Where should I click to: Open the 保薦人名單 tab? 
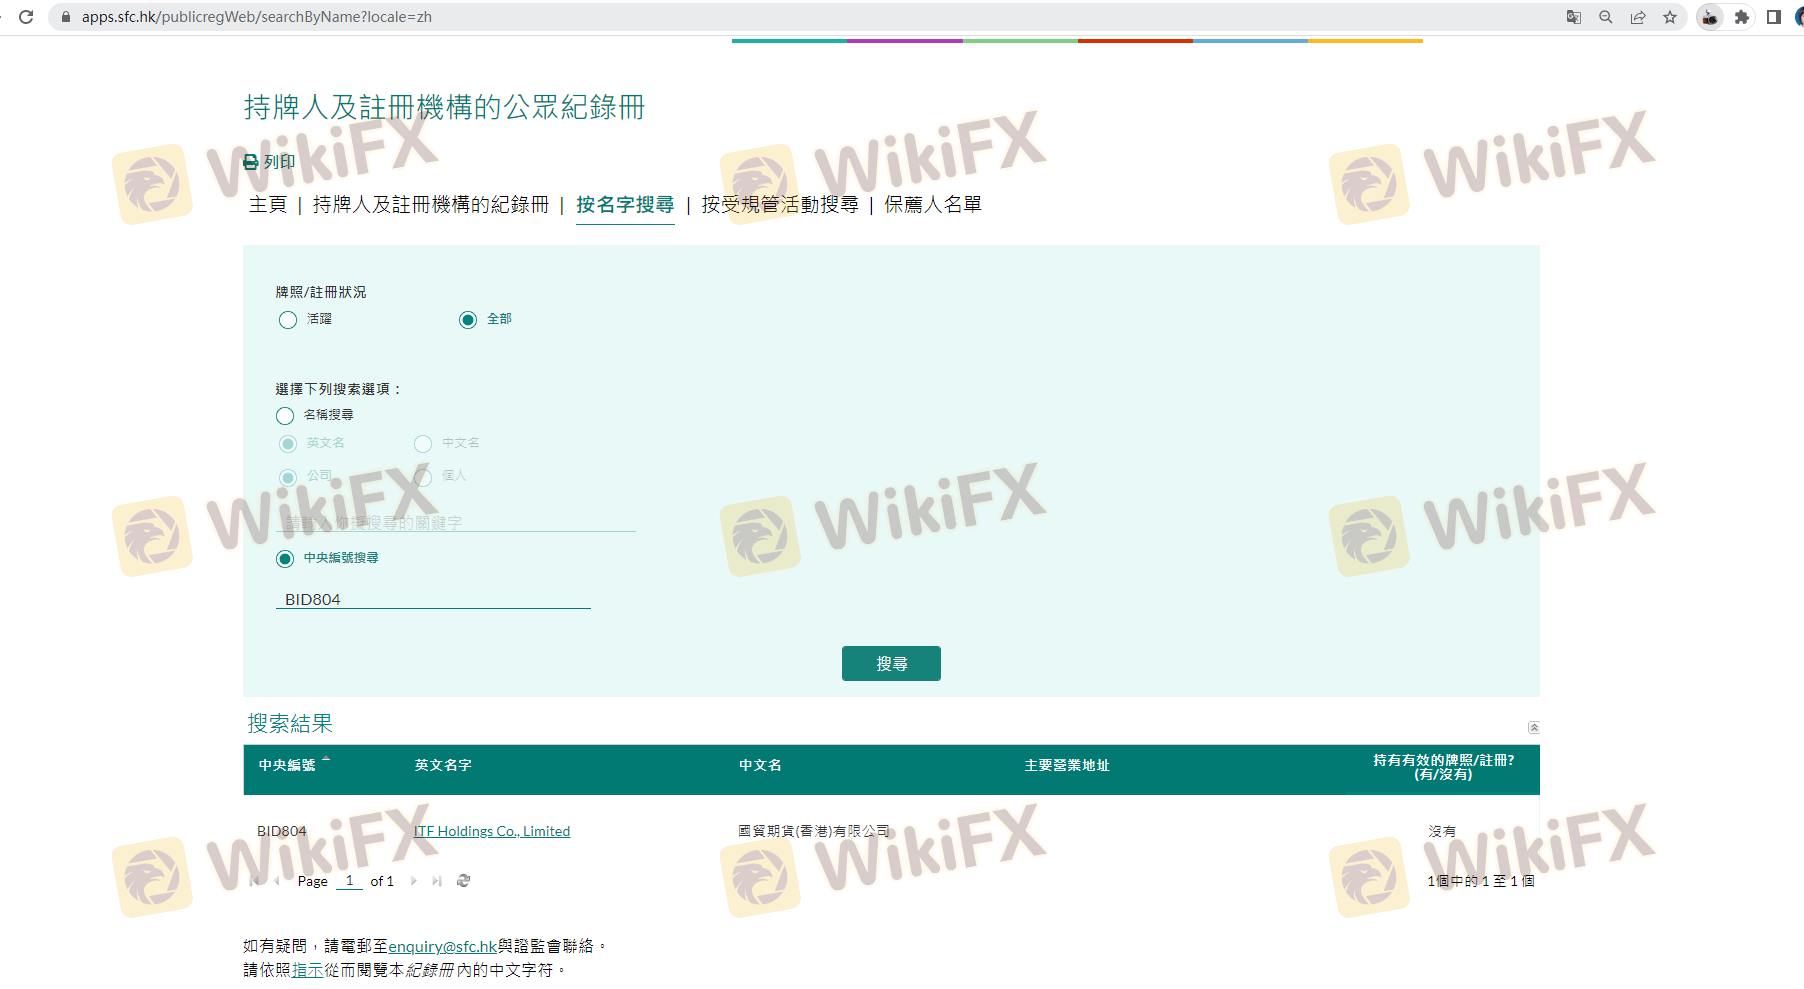[932, 205]
